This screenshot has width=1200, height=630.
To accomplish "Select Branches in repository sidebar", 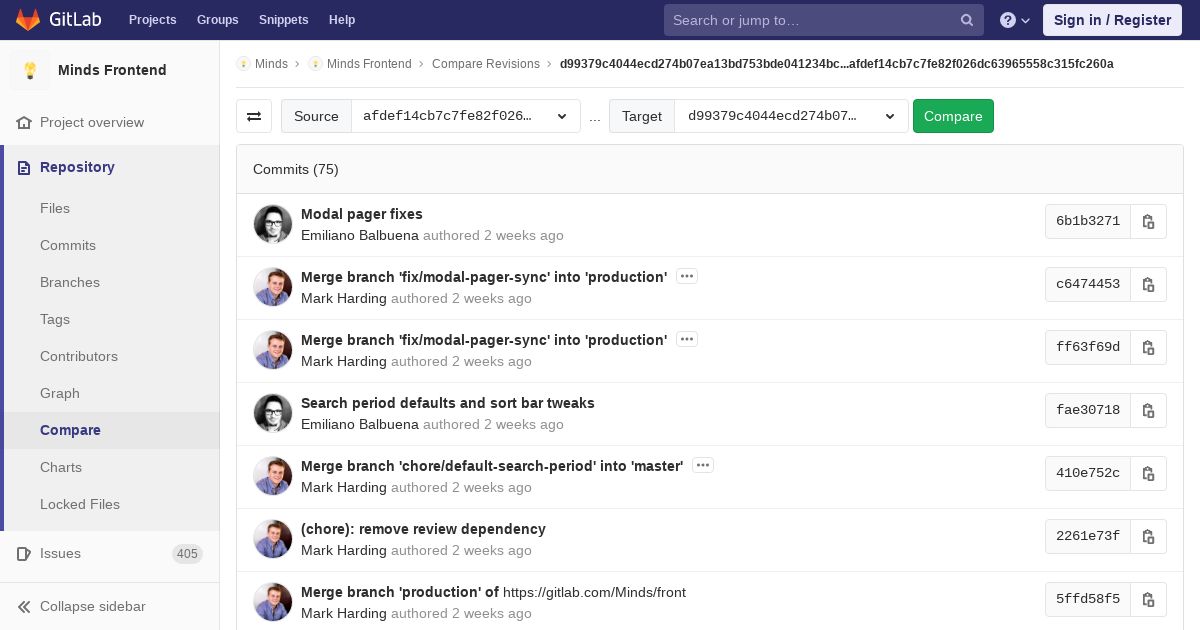I will coord(70,282).
